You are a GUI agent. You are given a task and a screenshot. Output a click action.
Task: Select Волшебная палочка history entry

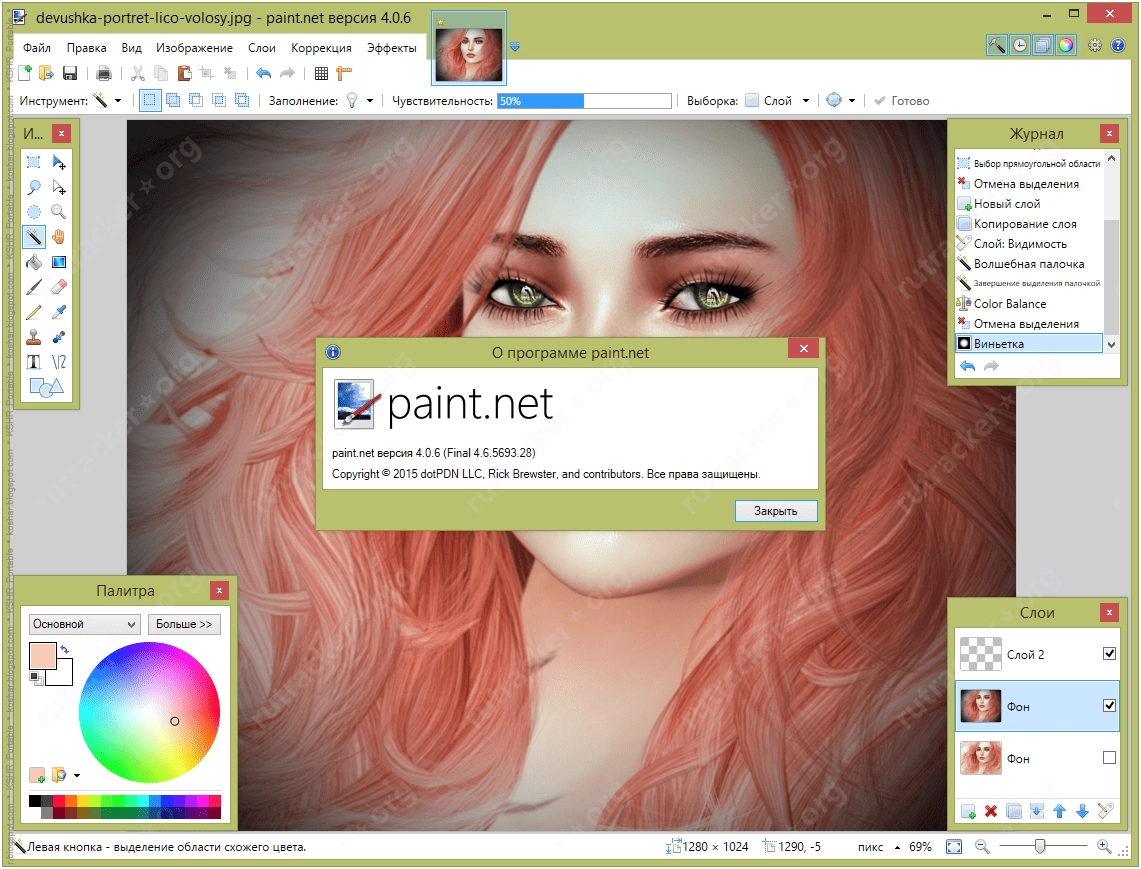(x=1029, y=263)
